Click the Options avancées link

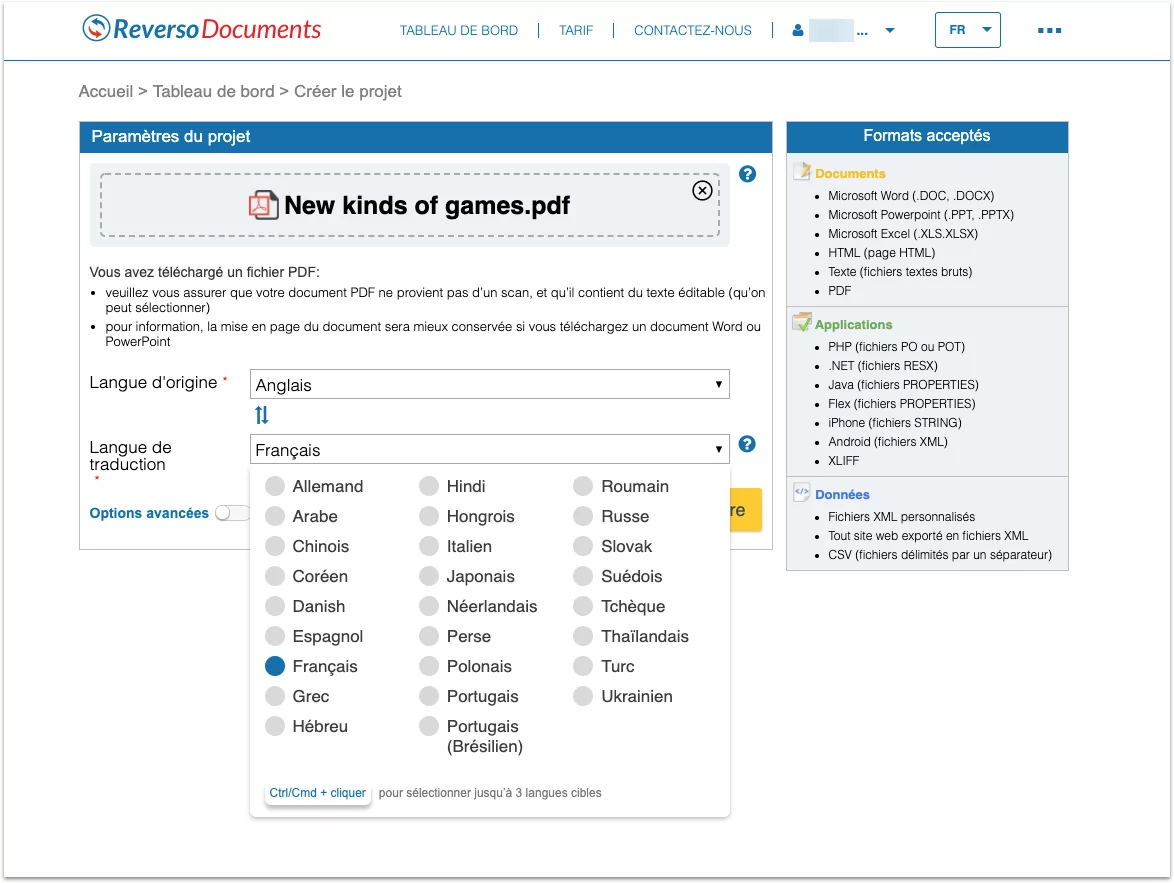click(x=149, y=513)
